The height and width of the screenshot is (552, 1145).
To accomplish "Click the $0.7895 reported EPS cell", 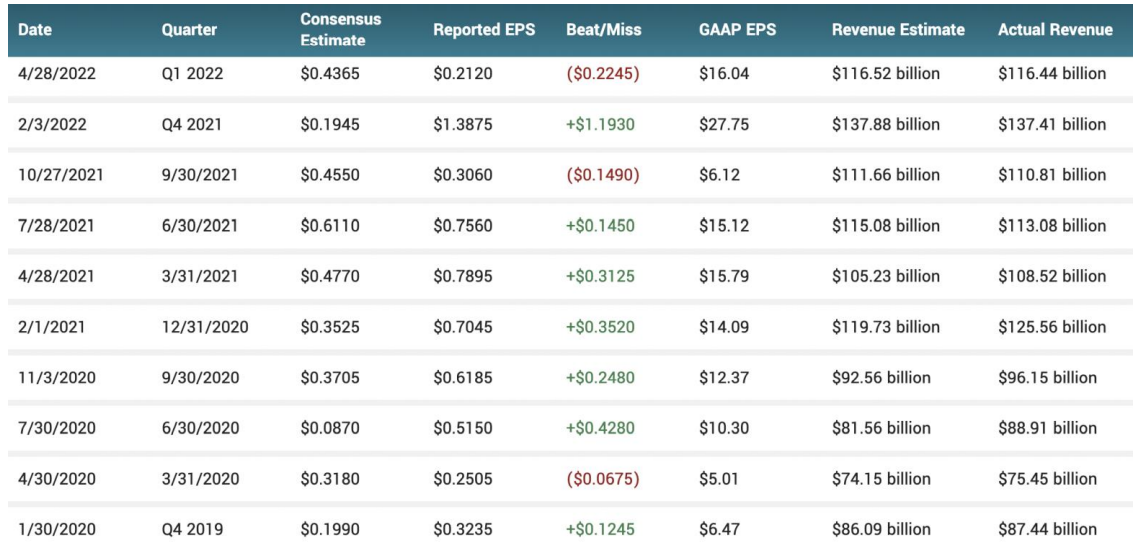I will pos(463,276).
